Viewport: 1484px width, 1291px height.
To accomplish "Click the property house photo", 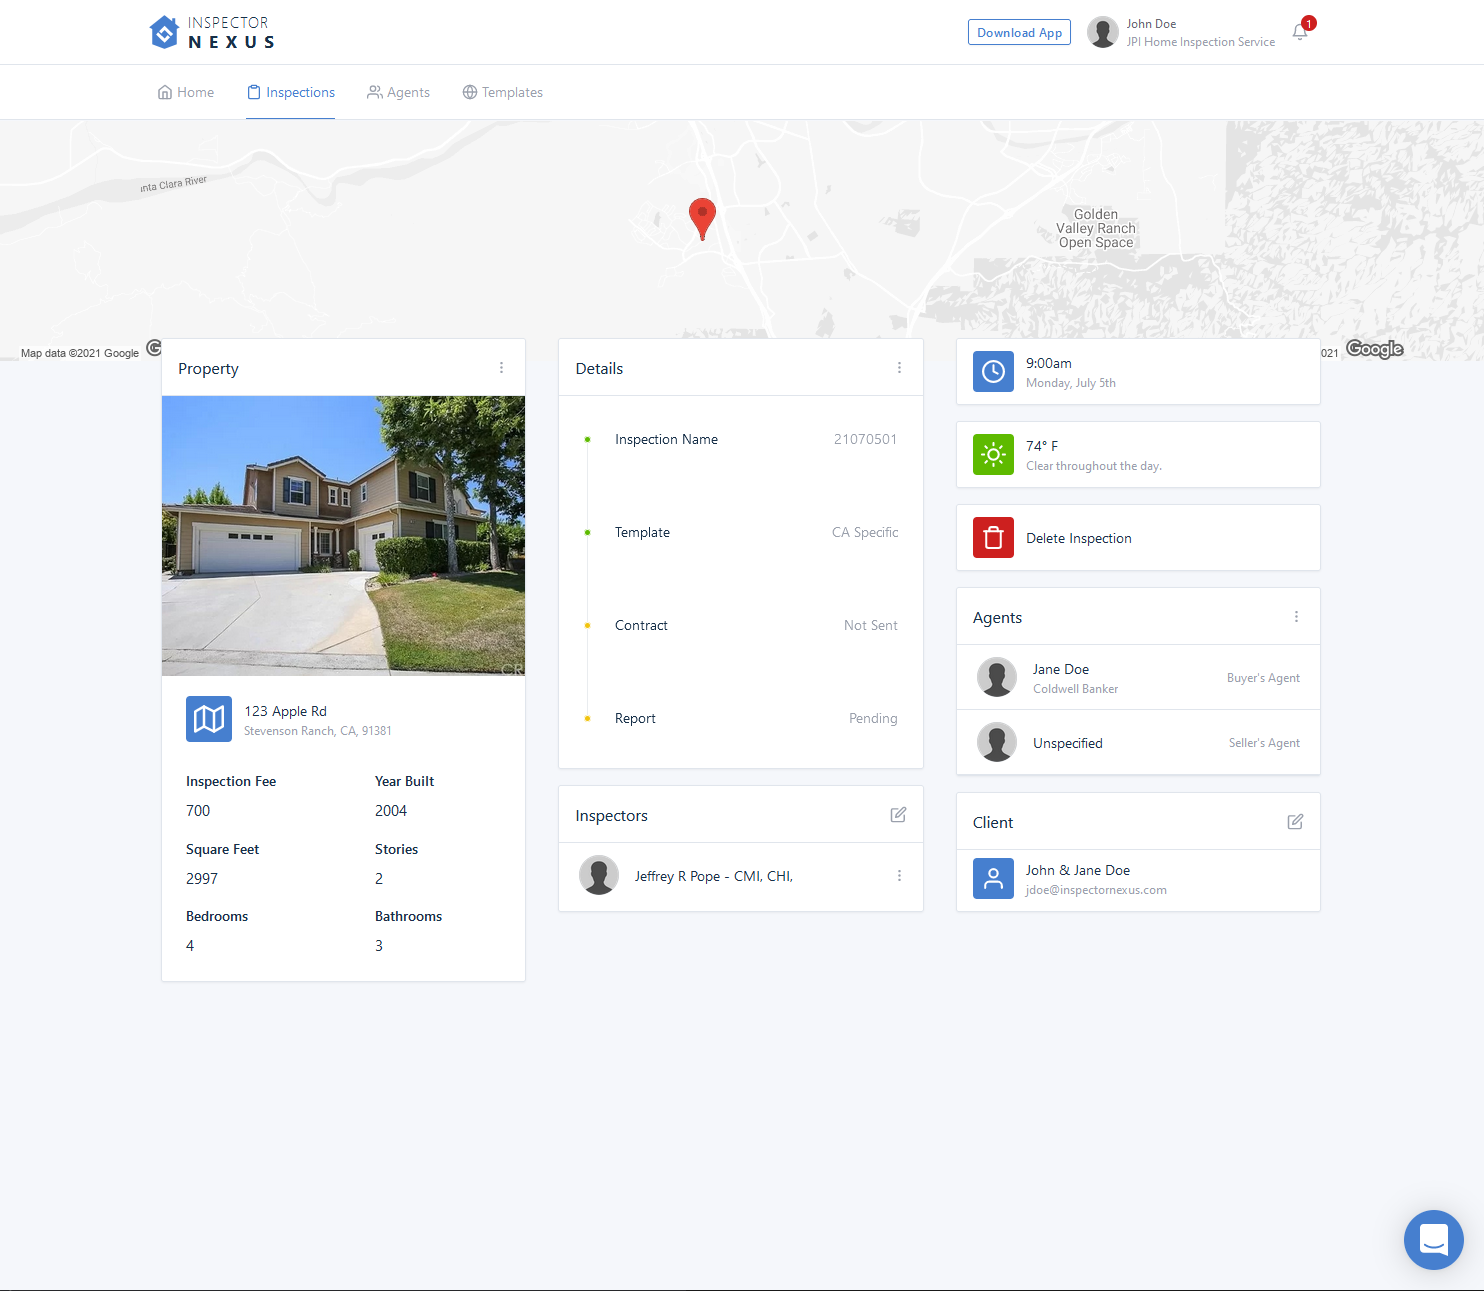I will (x=343, y=535).
